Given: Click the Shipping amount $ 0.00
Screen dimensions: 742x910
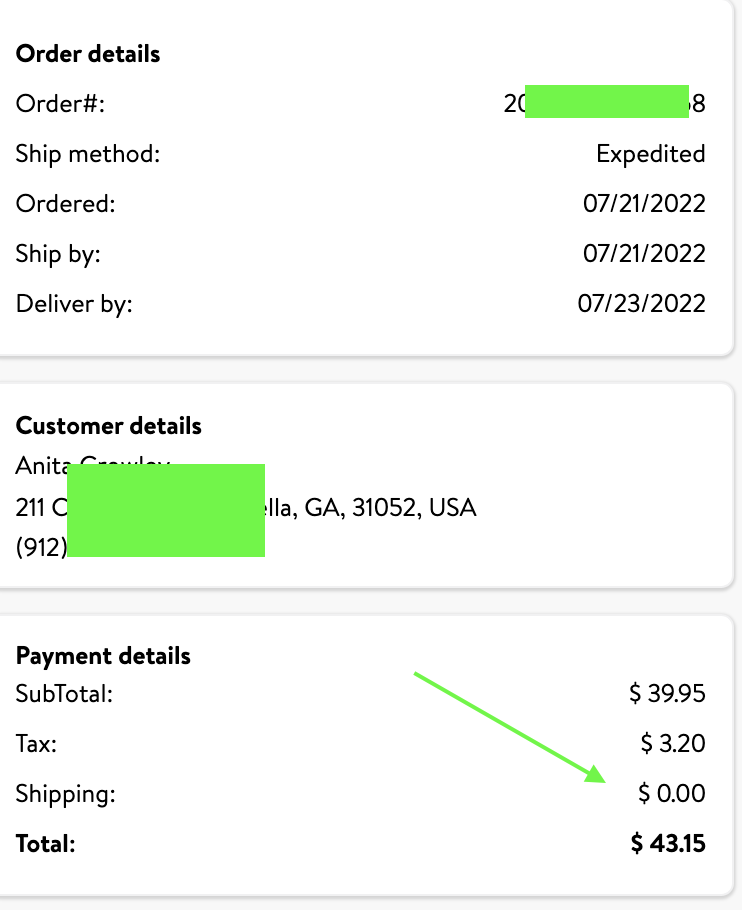Looking at the screenshot, I should pyautogui.click(x=672, y=793).
